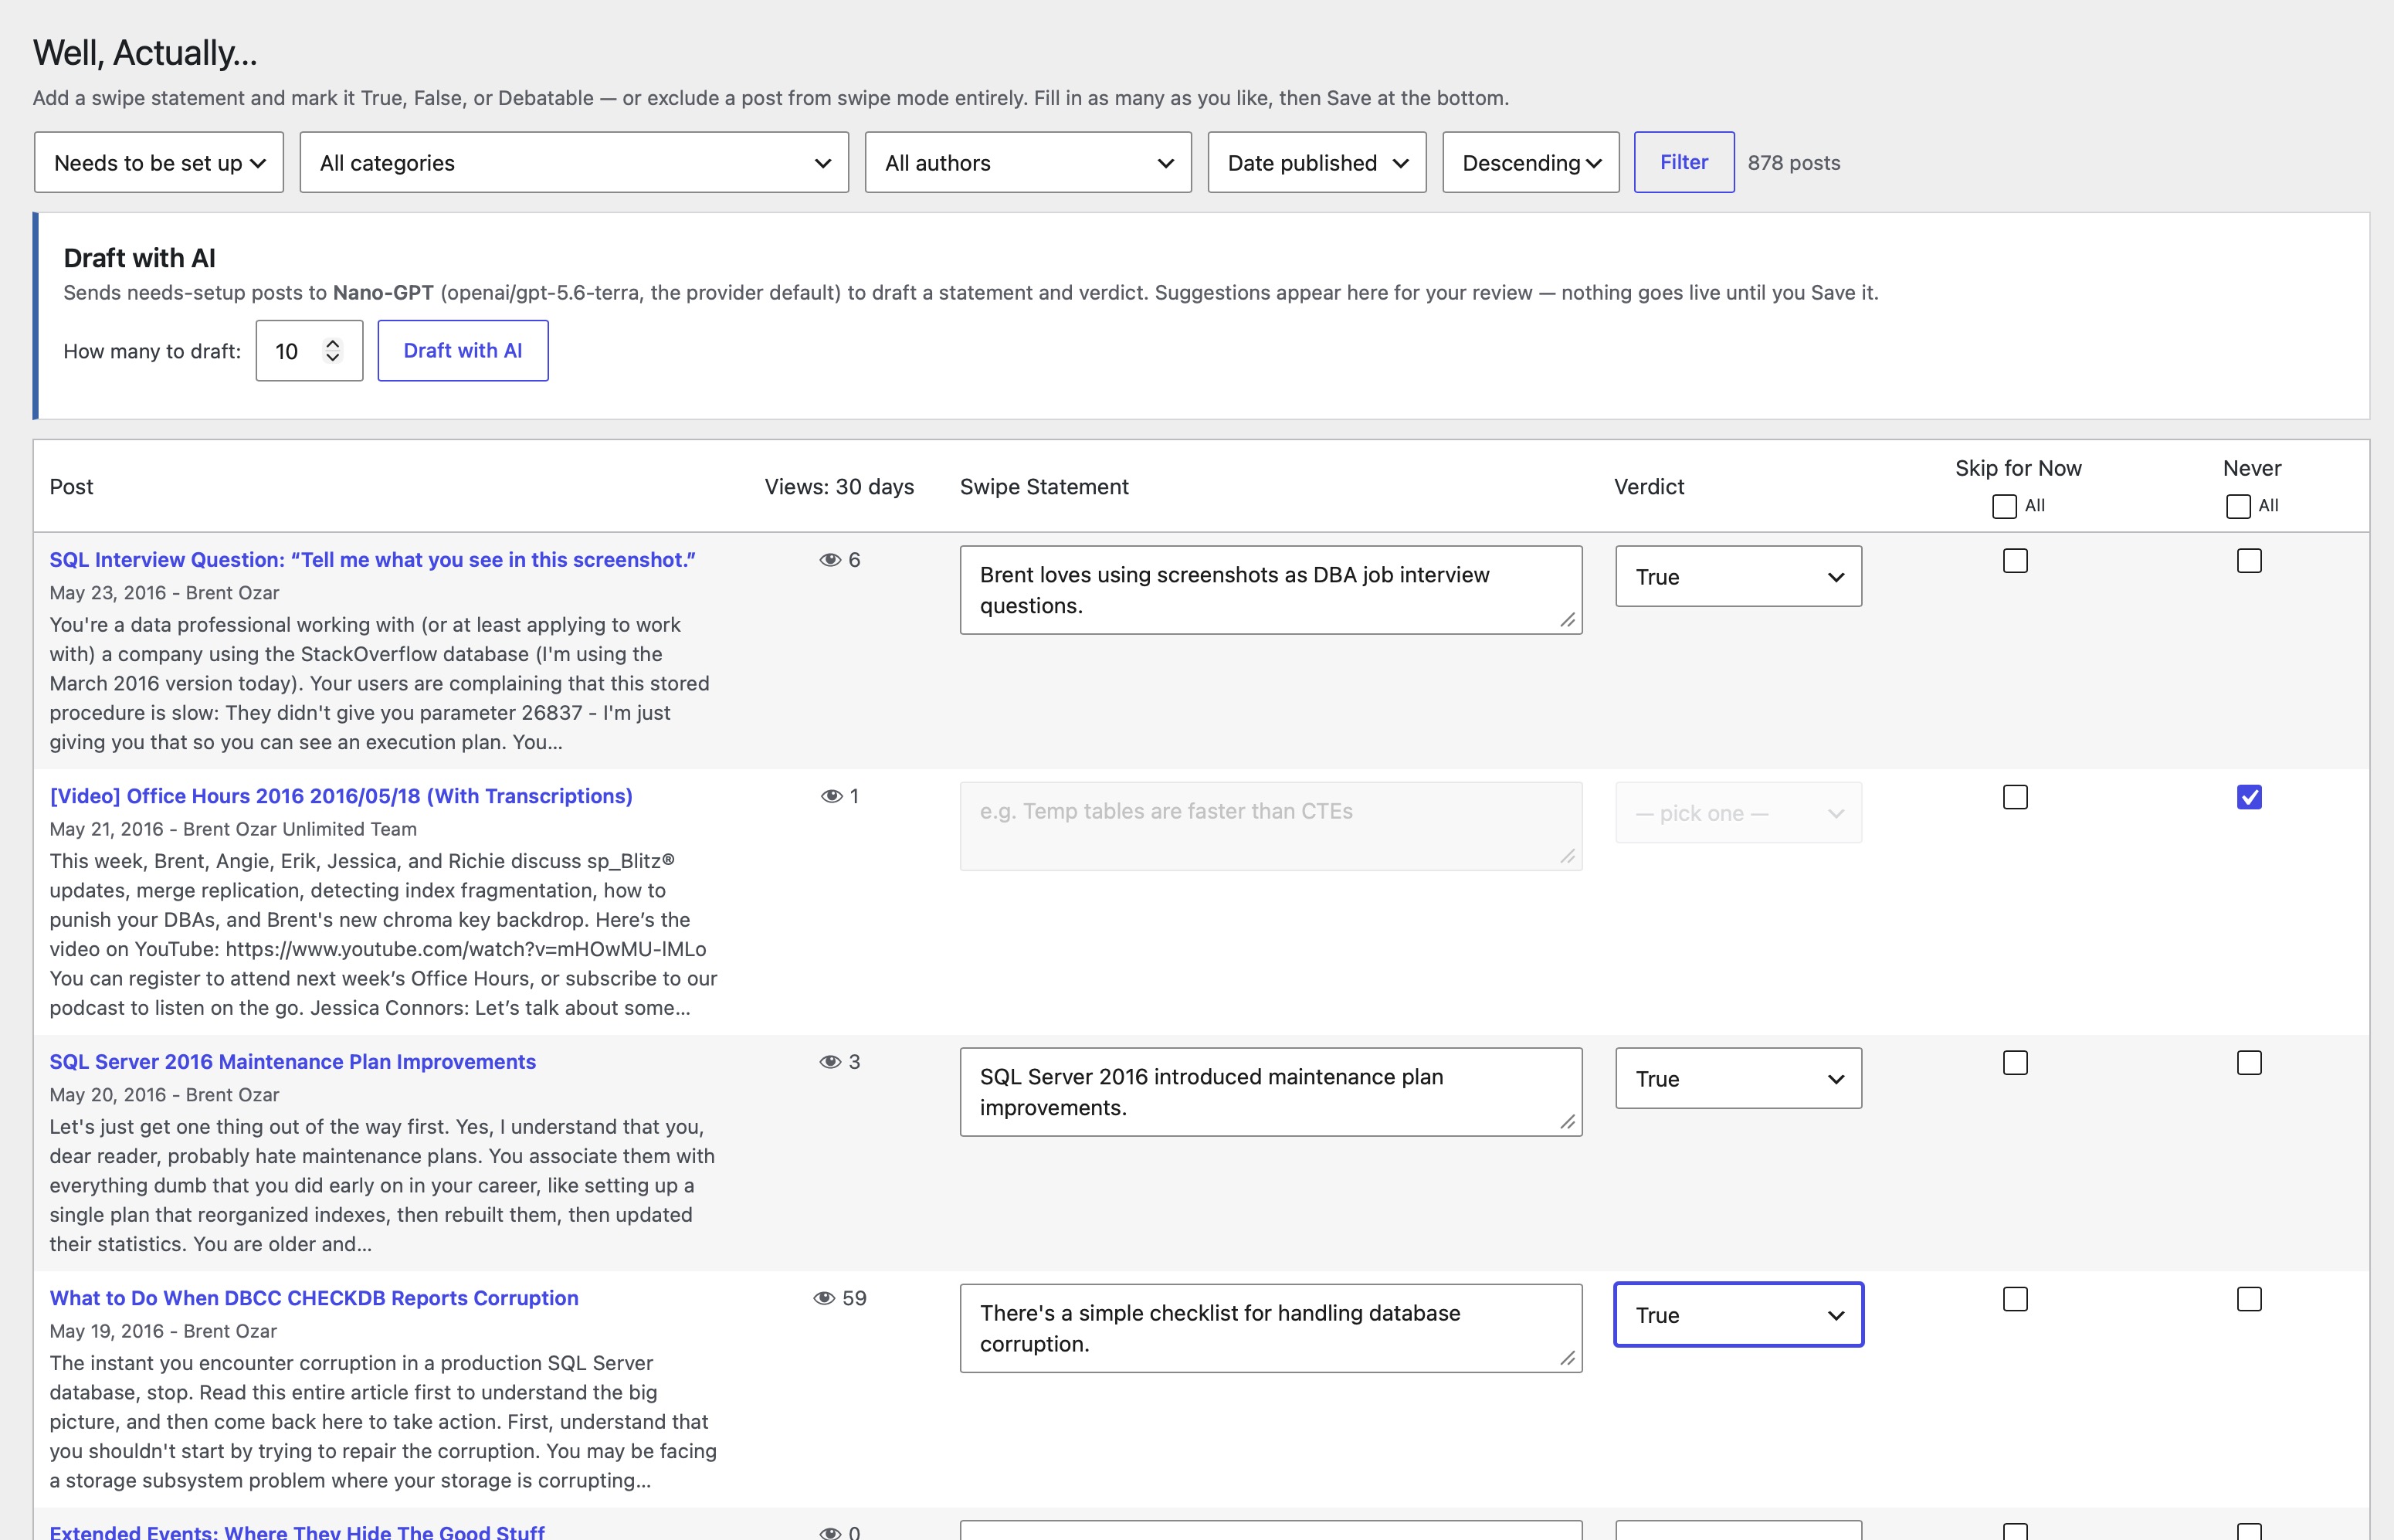
Task: Open the verdict dropdown for the DBCC CHECKDB post
Action: [1739, 1314]
